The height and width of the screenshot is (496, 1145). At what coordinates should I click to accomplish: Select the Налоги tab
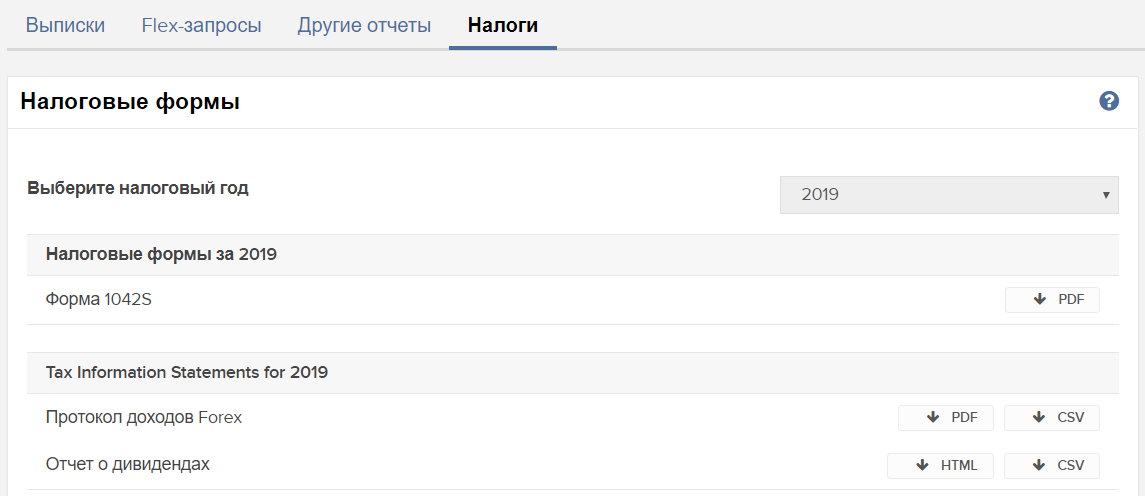pyautogui.click(x=503, y=26)
